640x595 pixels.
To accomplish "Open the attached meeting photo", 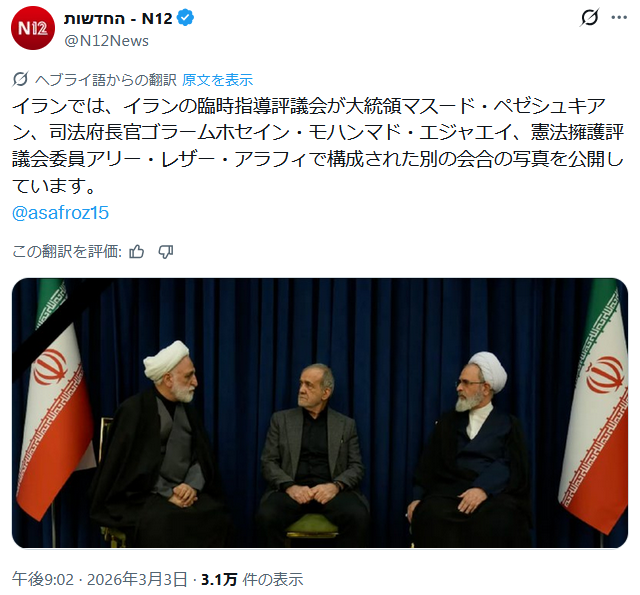I will tap(320, 413).
